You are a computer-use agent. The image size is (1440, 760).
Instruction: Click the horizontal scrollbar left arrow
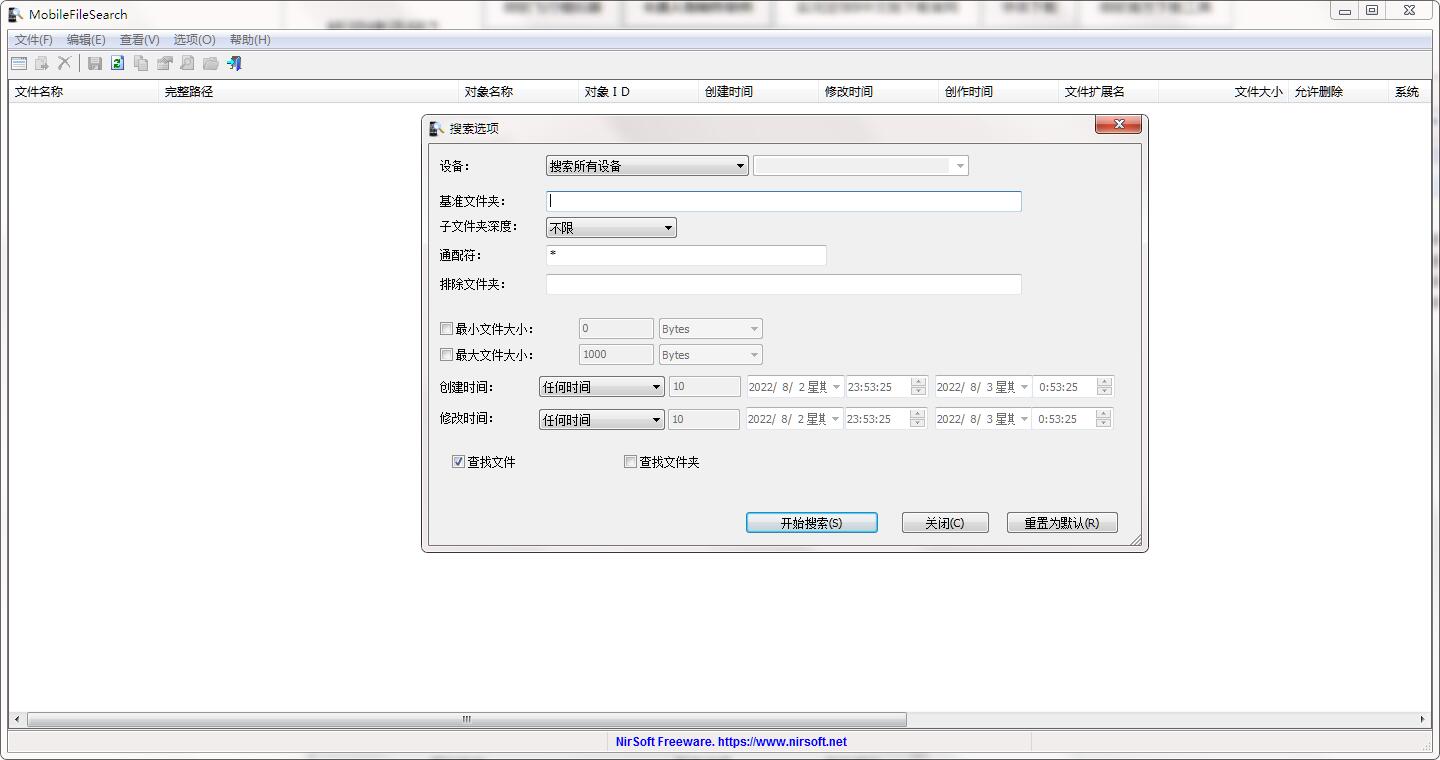coord(17,719)
